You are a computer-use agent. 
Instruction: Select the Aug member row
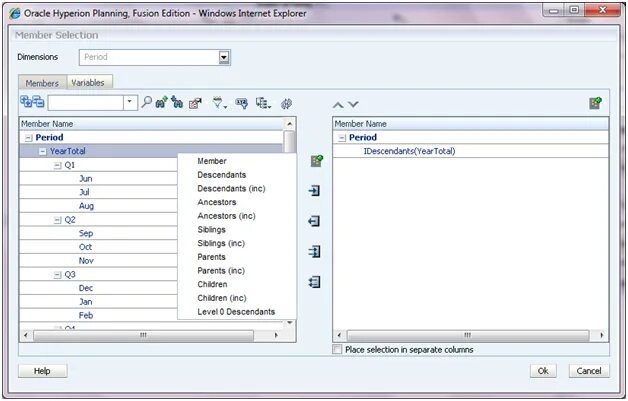[x=99, y=206]
